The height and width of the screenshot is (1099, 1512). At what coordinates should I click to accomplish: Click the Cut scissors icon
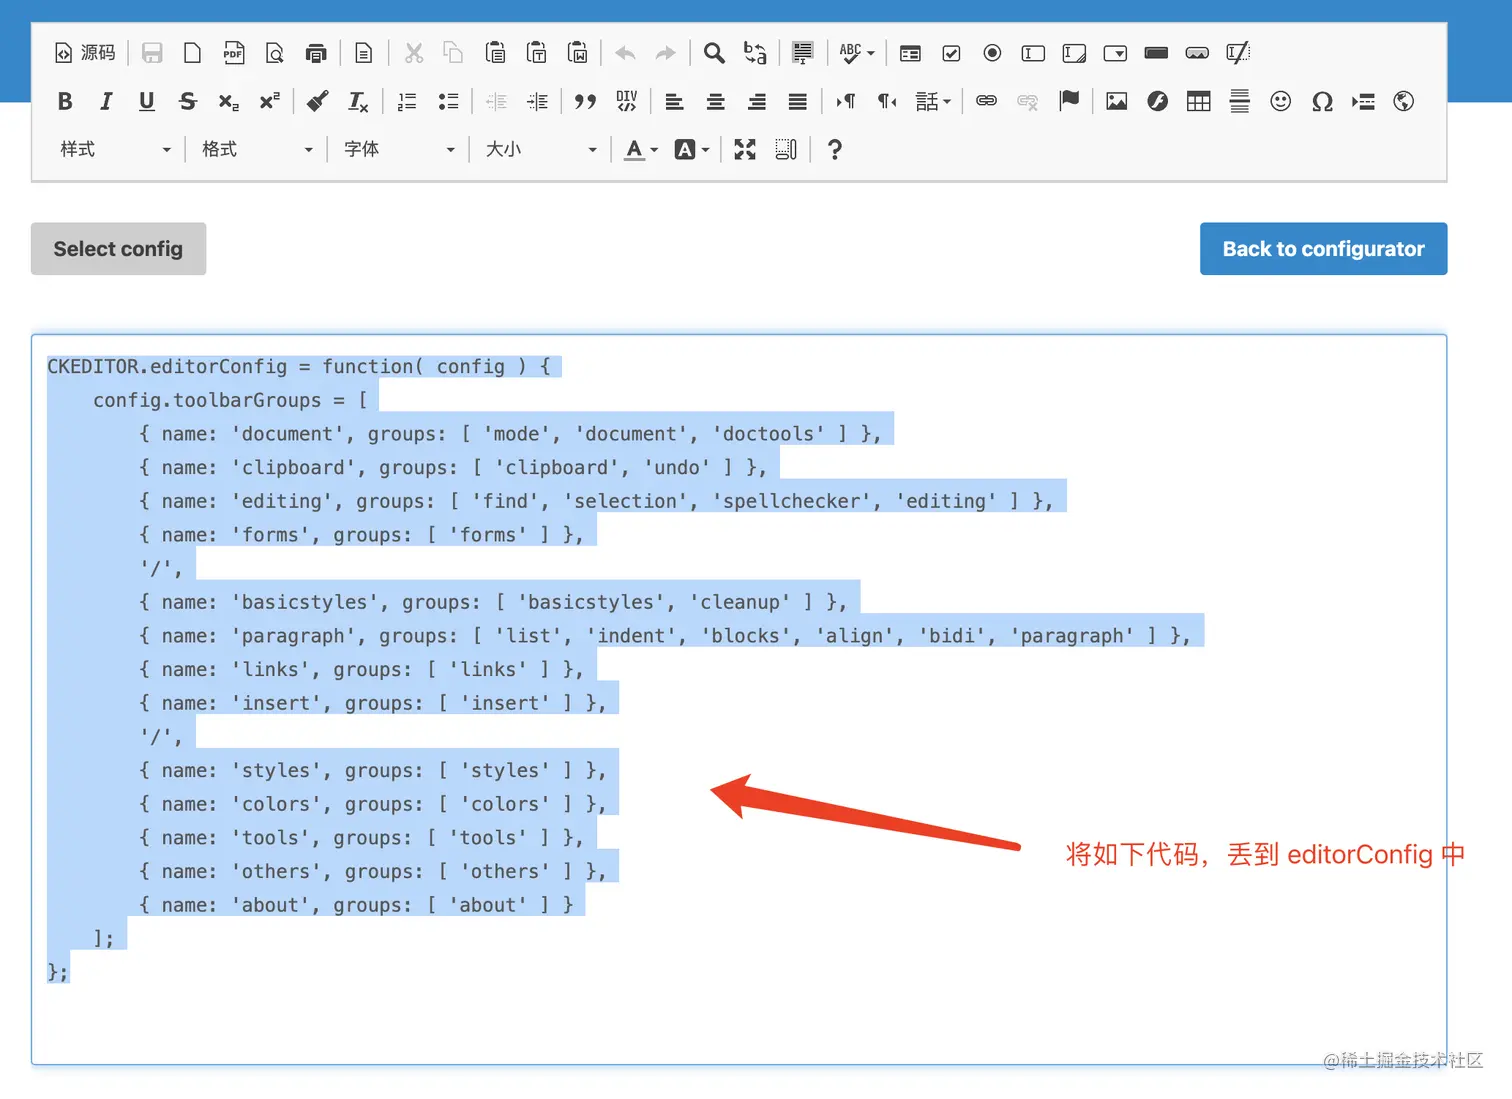tap(414, 53)
